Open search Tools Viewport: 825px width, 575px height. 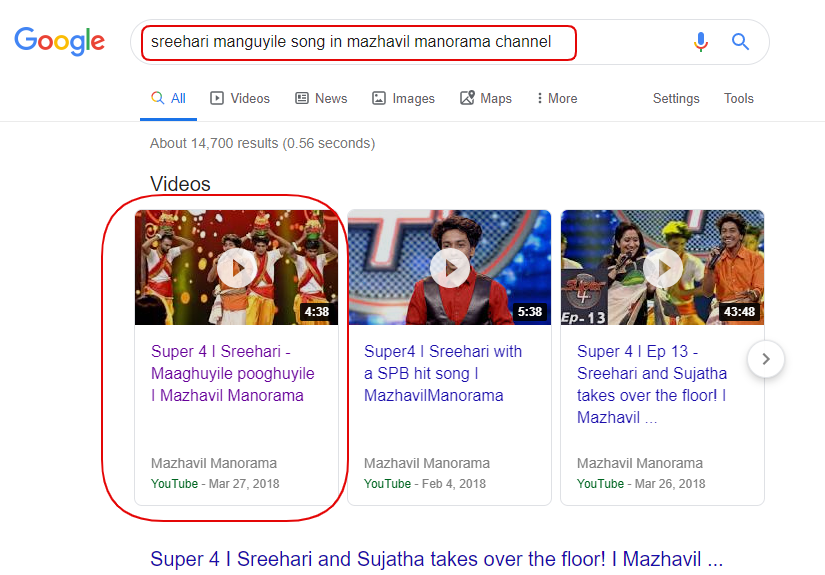pos(739,98)
